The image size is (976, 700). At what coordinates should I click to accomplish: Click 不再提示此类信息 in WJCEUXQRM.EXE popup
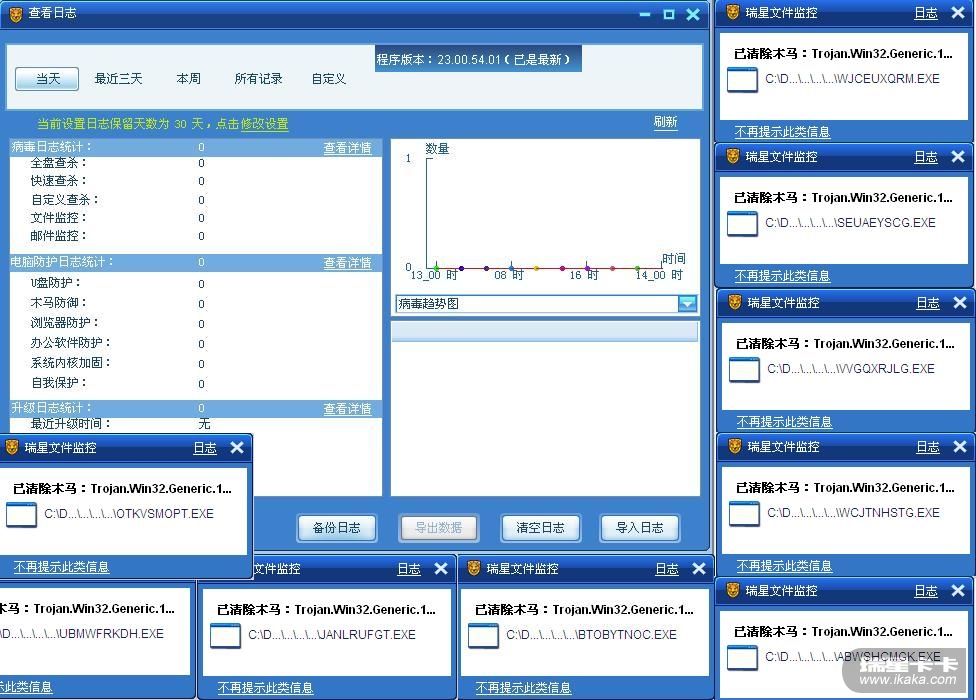click(x=782, y=132)
